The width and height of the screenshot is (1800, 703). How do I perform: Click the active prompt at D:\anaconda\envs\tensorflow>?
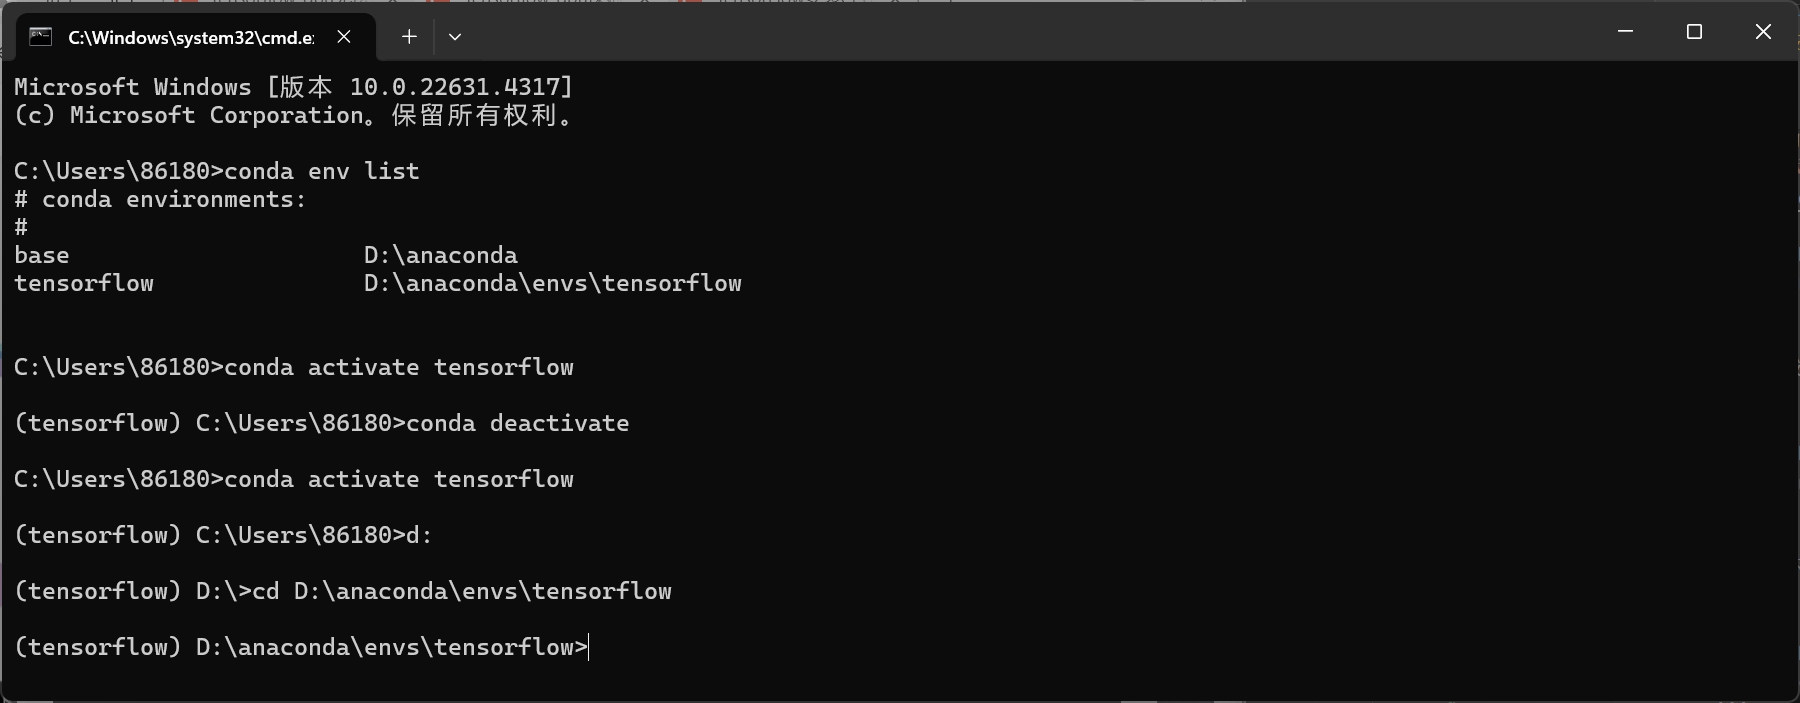[x=301, y=647]
